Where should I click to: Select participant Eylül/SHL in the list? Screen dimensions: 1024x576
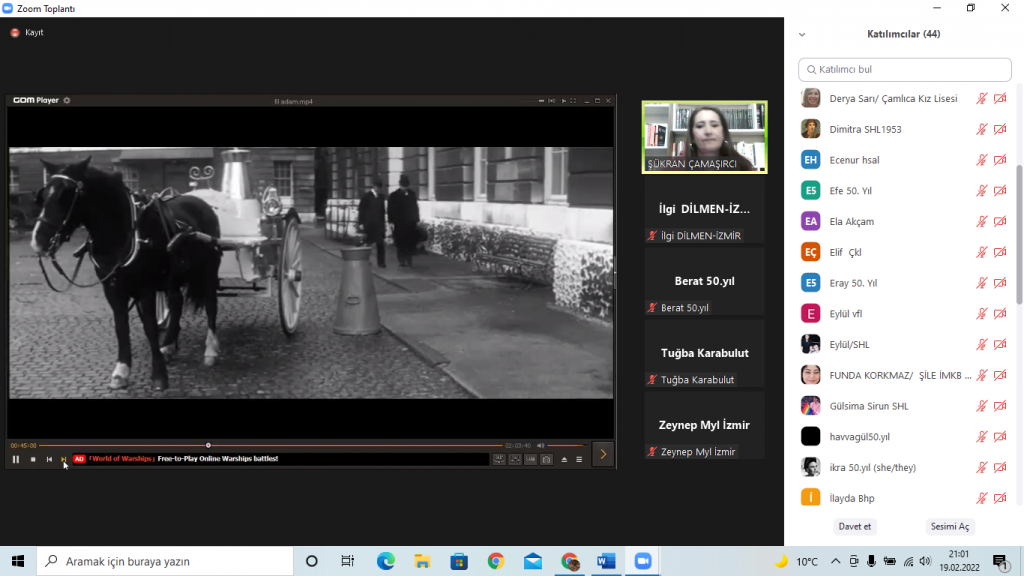[x=849, y=345]
